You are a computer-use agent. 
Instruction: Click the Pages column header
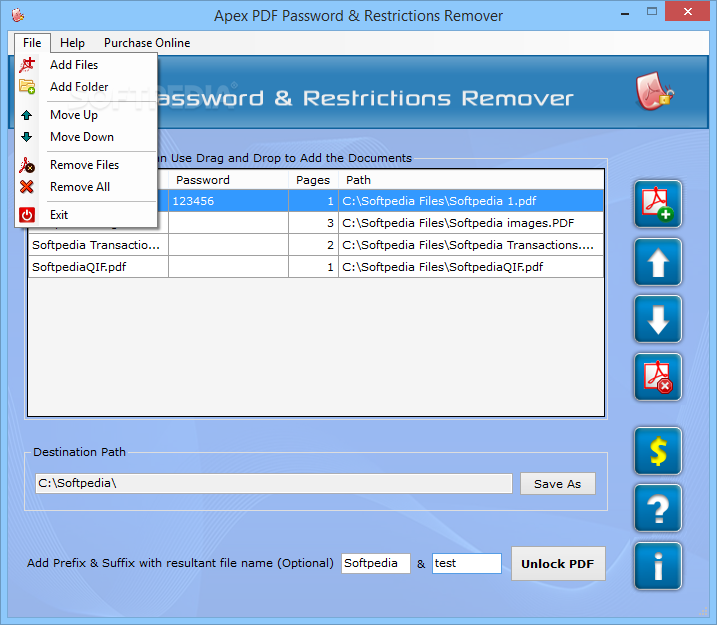coord(313,180)
